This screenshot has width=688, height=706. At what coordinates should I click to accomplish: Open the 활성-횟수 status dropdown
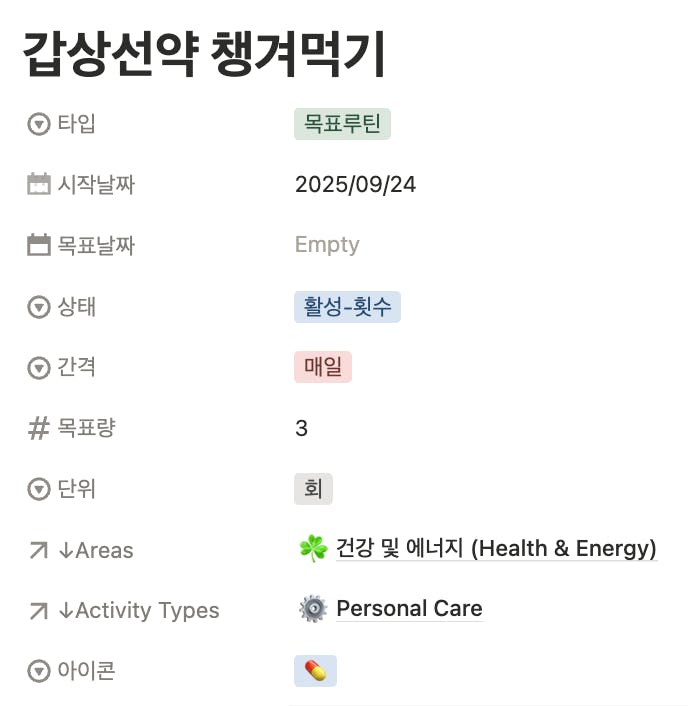pos(347,307)
